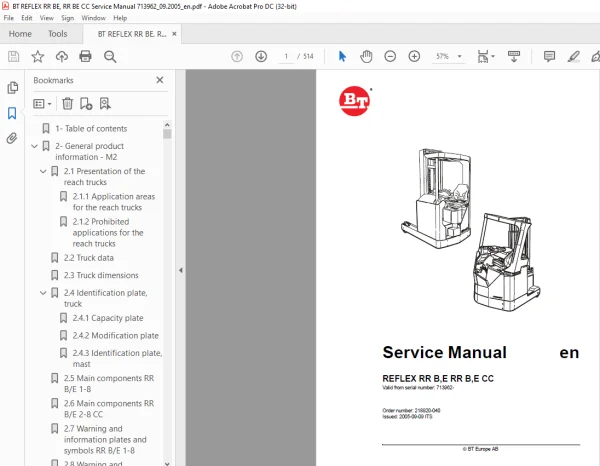Open the Attachments paperclip panel
The image size is (600, 466).
[x=12, y=138]
